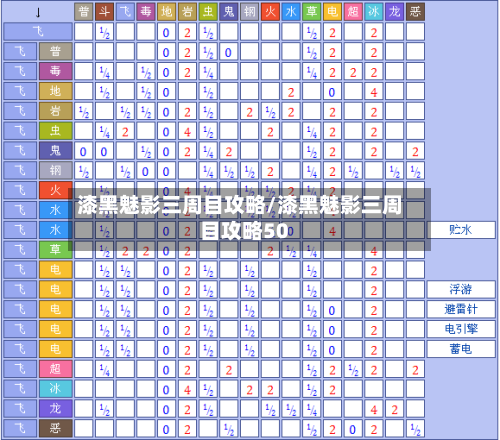Select the 地 row label on left
Viewport: 500px width, 440px height.
pyautogui.click(x=55, y=91)
